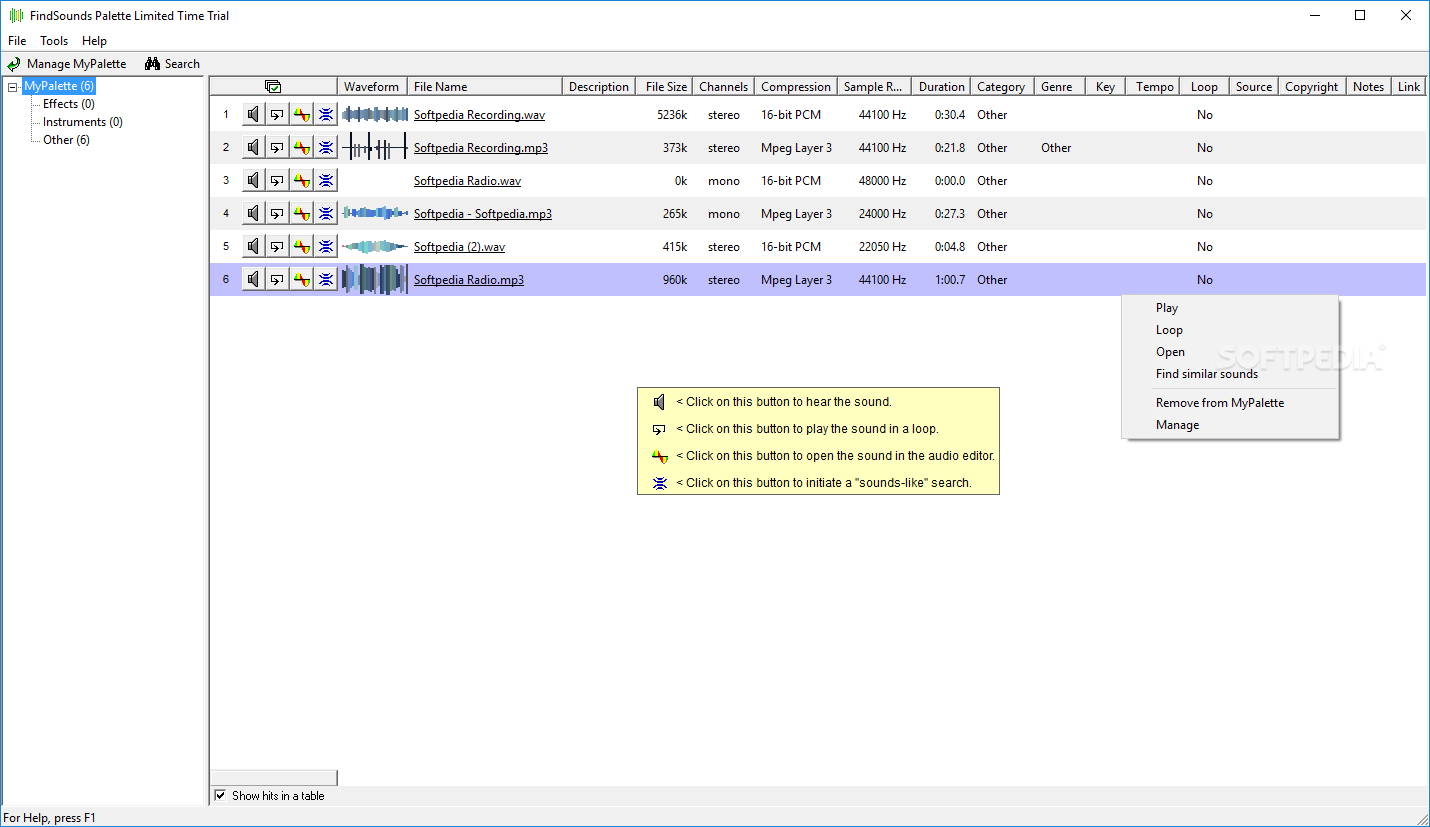This screenshot has width=1430, height=827.
Task: Open the File menu
Action: (17, 41)
